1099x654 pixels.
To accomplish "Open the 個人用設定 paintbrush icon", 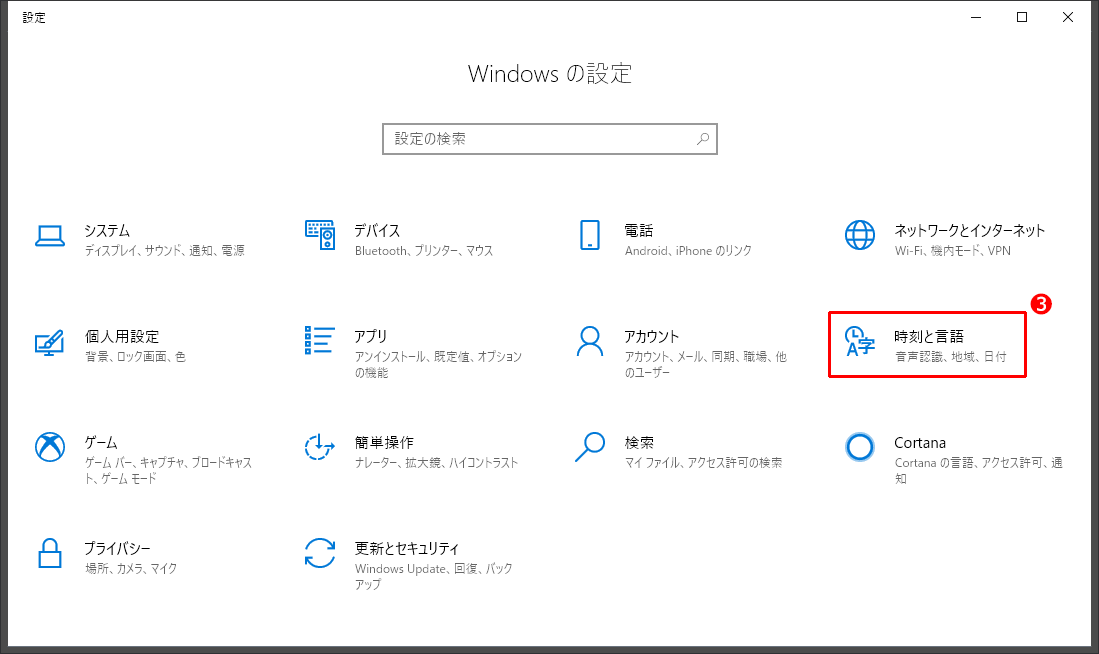I will pos(50,342).
